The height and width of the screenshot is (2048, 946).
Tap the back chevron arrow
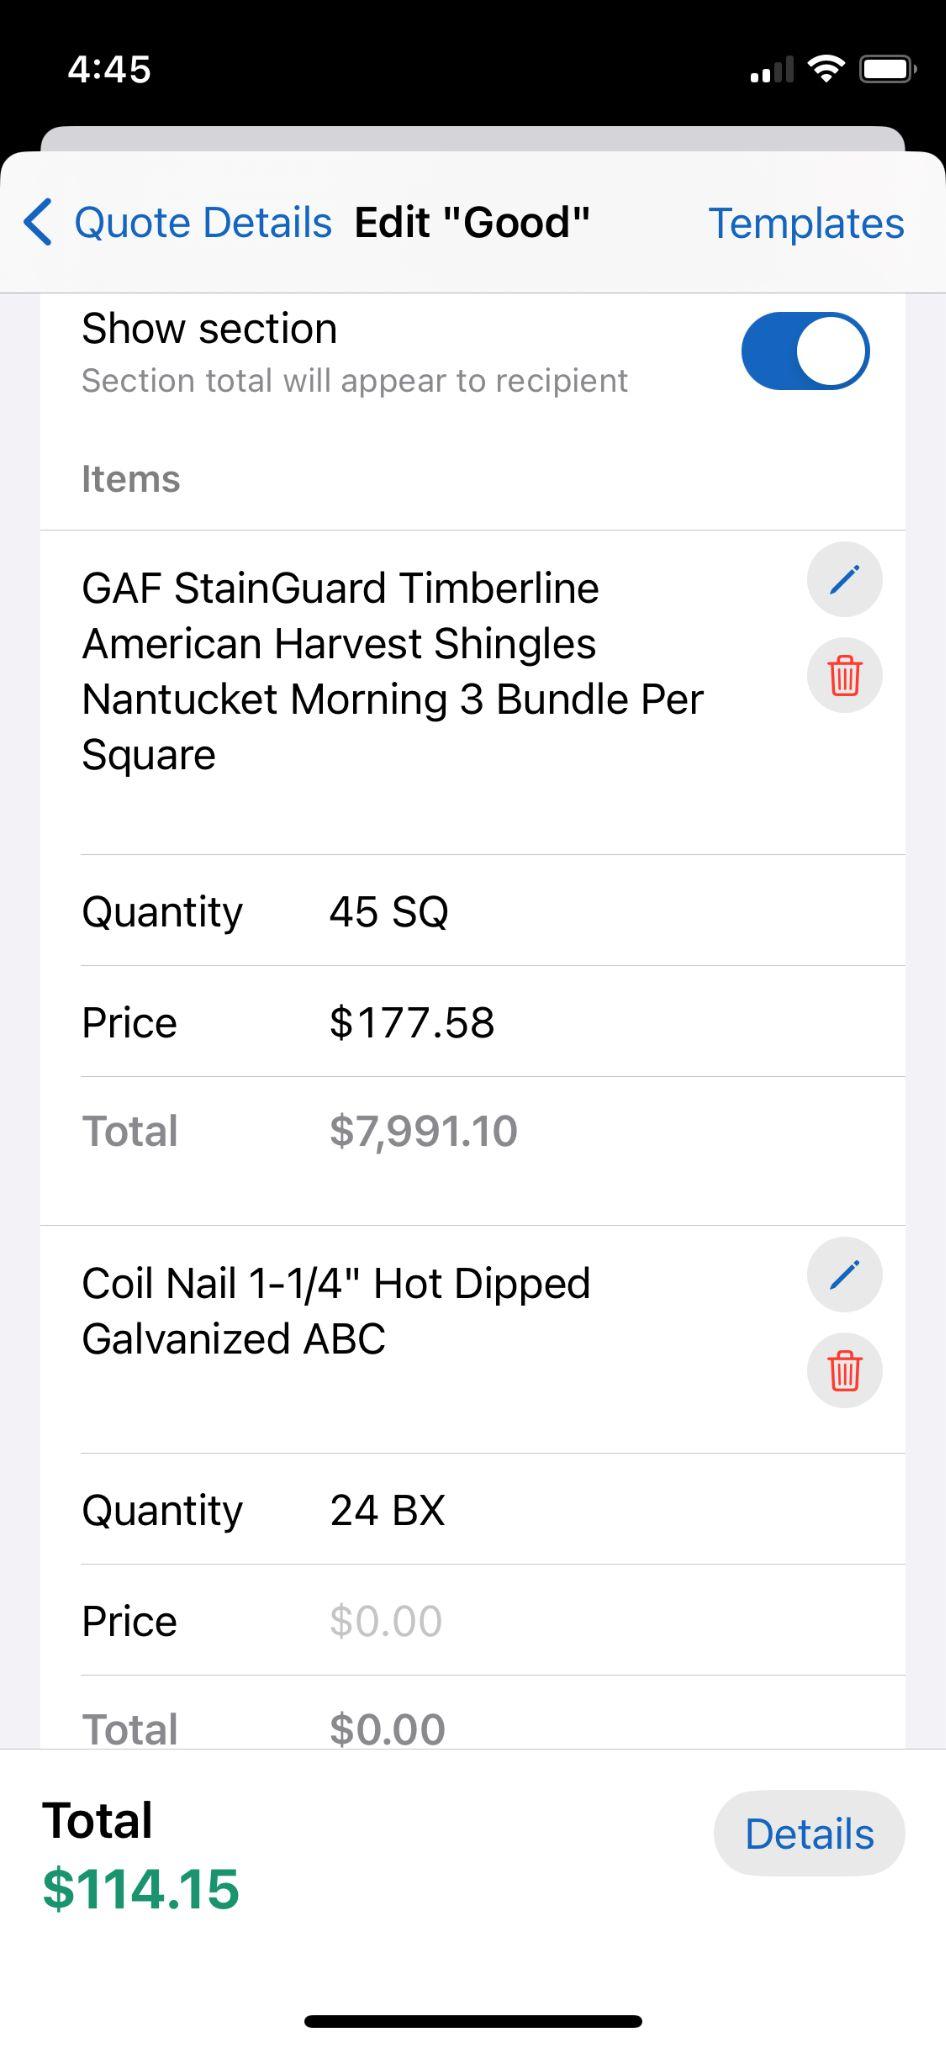pyautogui.click(x=38, y=222)
